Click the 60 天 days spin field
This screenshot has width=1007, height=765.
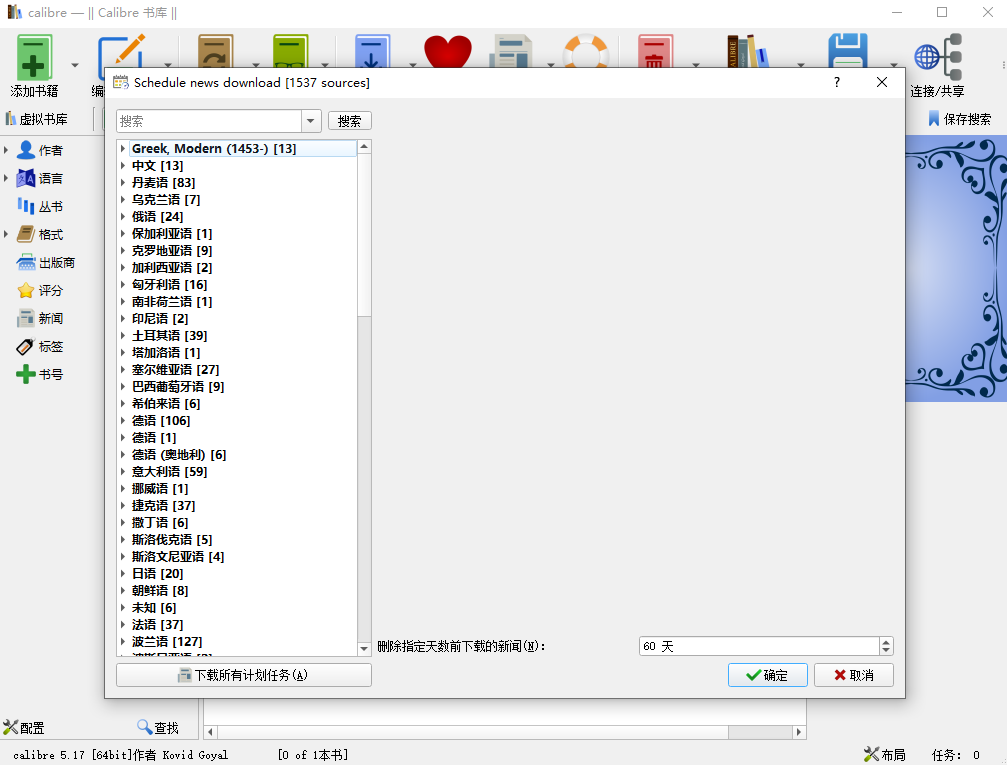pyautogui.click(x=759, y=646)
